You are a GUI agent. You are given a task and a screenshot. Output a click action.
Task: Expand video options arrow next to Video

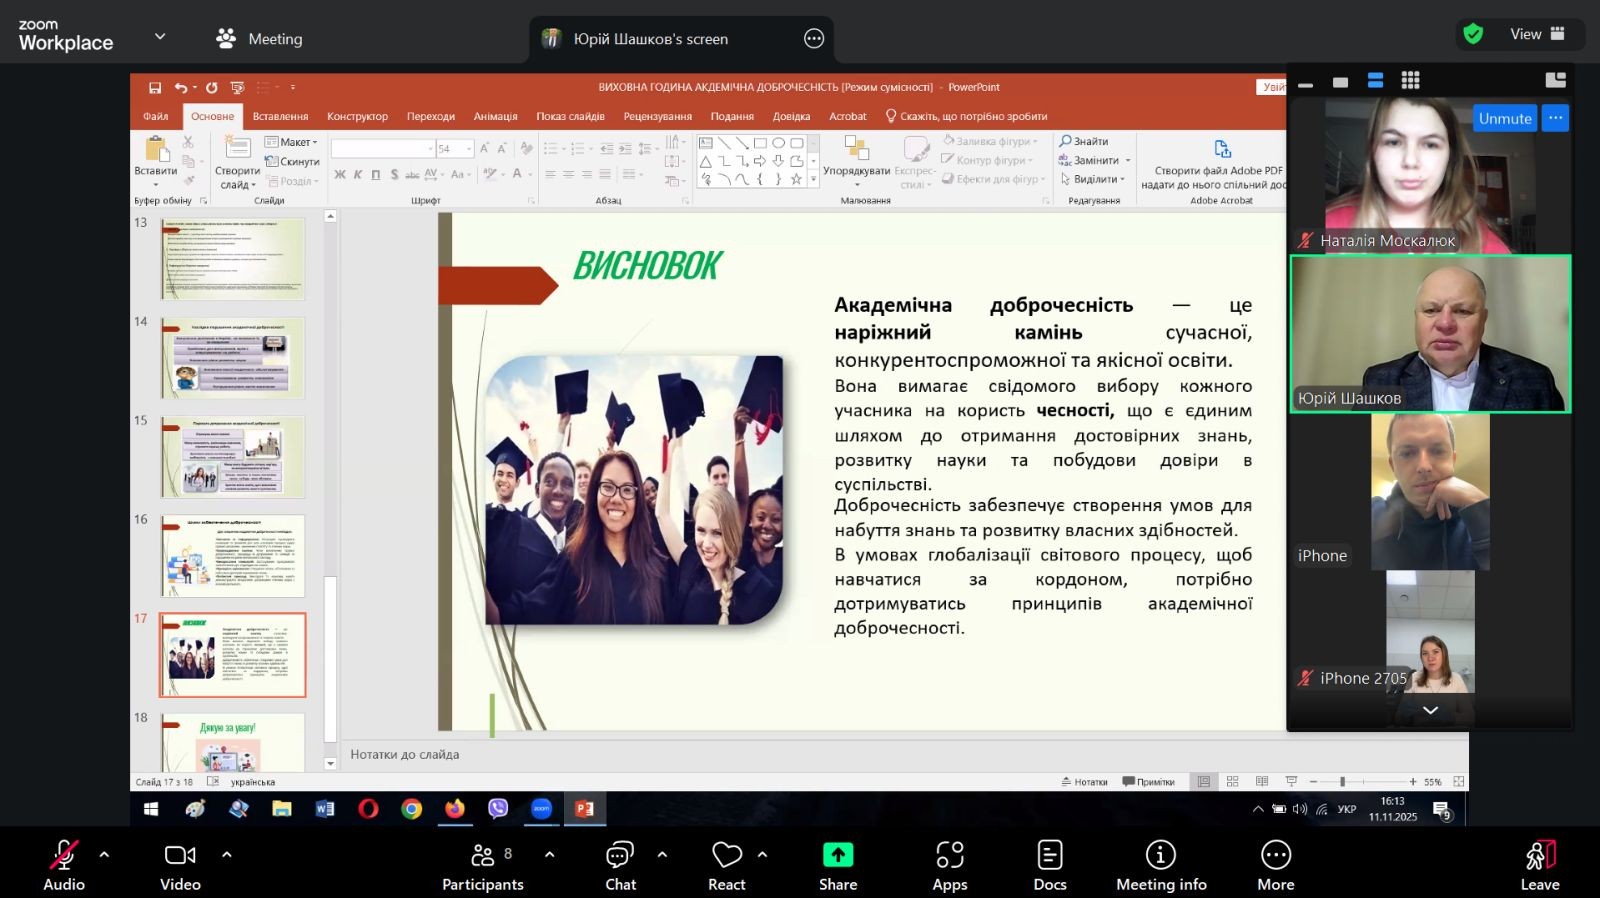[226, 855]
